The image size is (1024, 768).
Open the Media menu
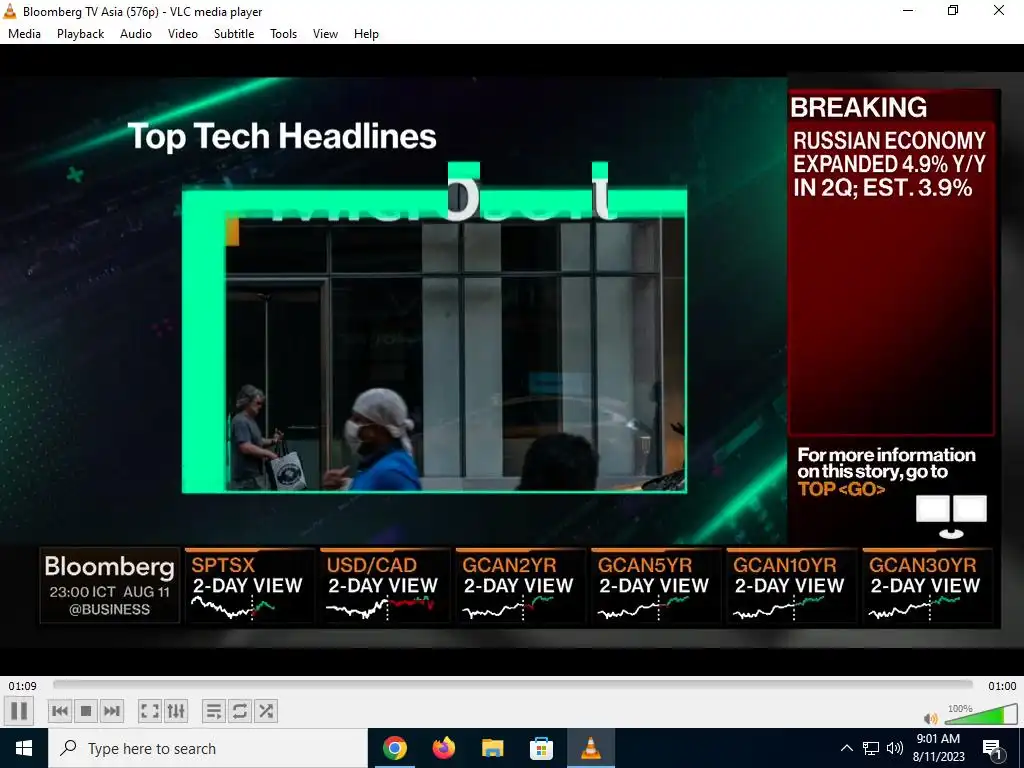pyautogui.click(x=24, y=34)
